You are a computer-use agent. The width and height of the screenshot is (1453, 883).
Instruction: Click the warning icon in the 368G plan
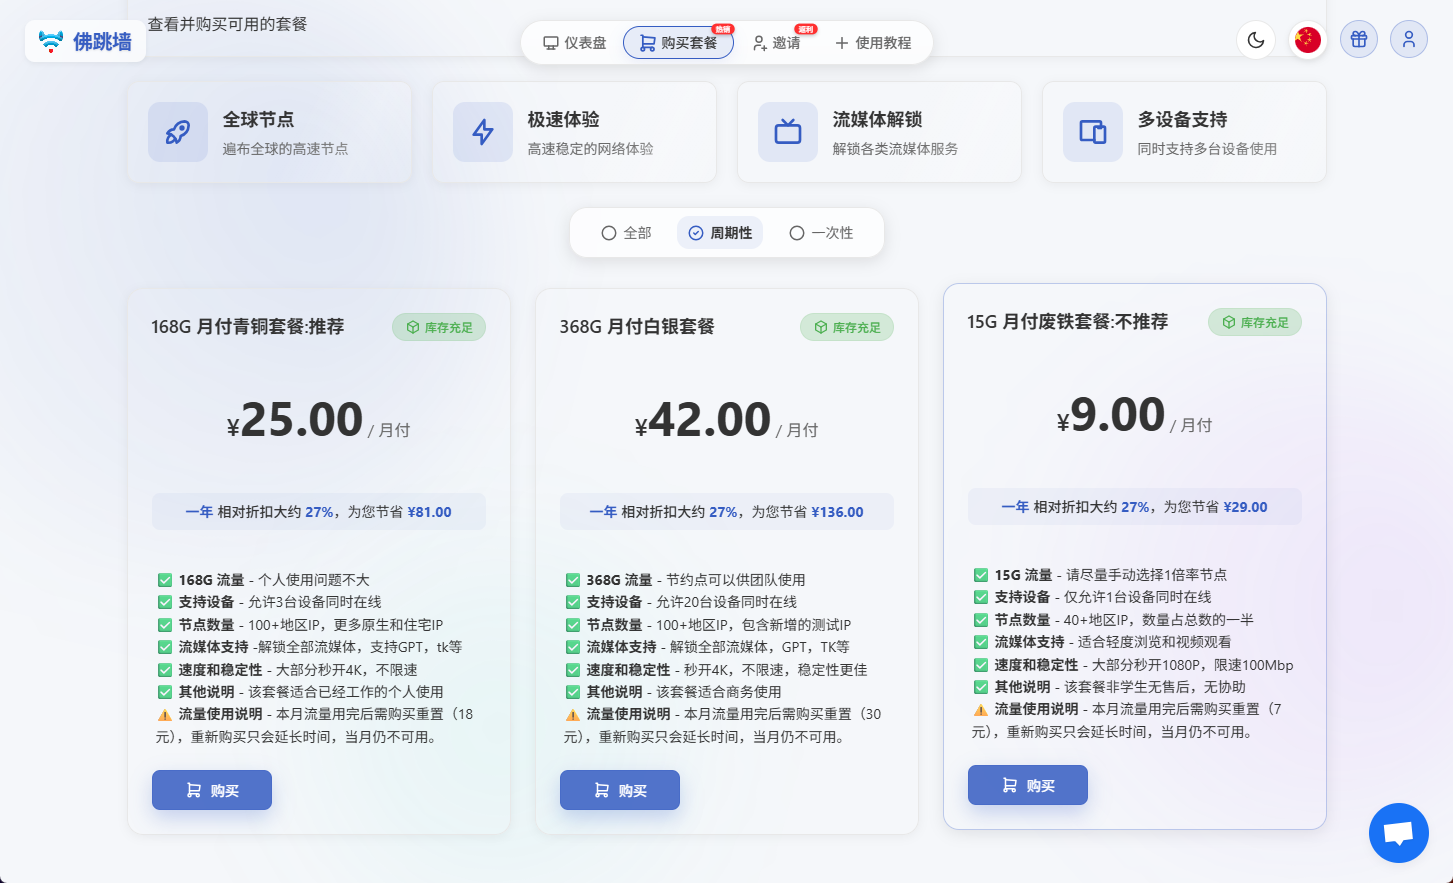coord(573,715)
